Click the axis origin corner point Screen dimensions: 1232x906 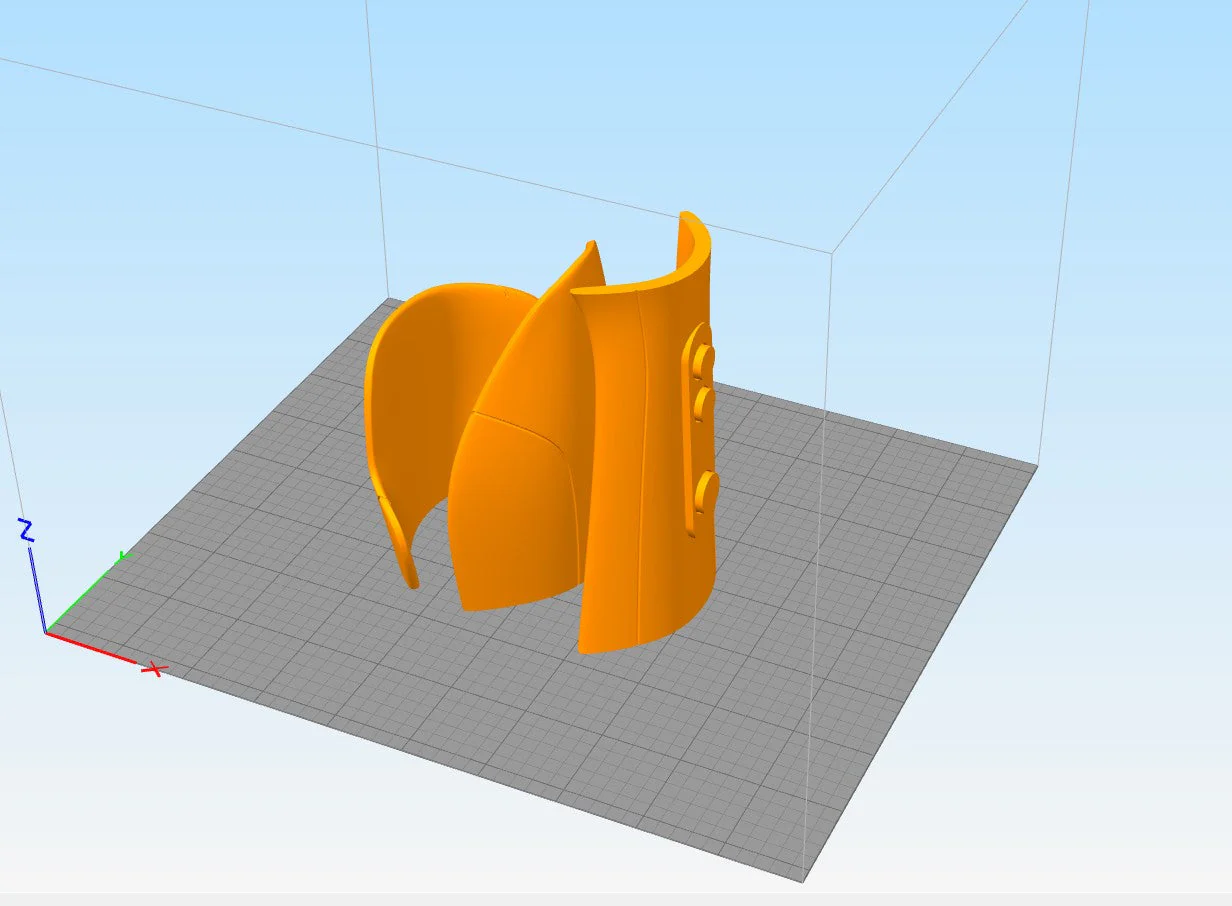(x=46, y=632)
